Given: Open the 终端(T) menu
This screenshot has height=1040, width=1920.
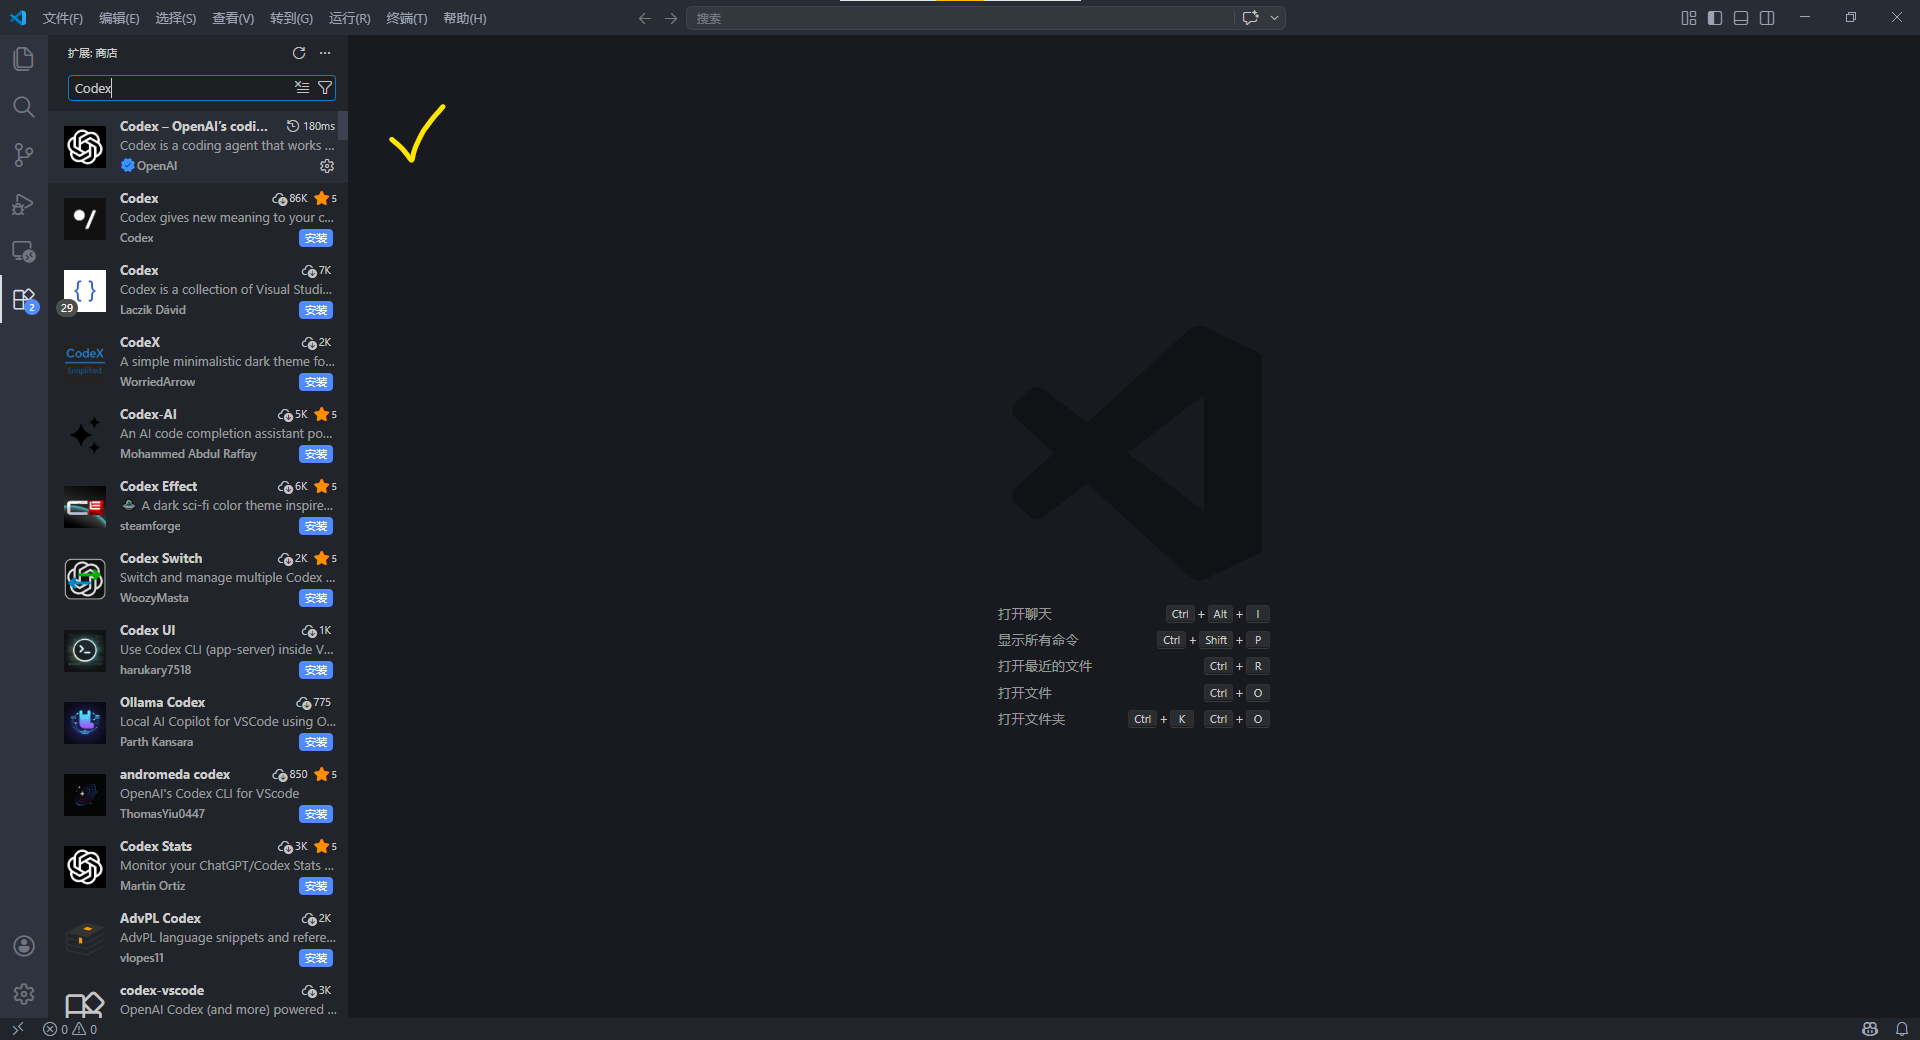Looking at the screenshot, I should [x=406, y=18].
